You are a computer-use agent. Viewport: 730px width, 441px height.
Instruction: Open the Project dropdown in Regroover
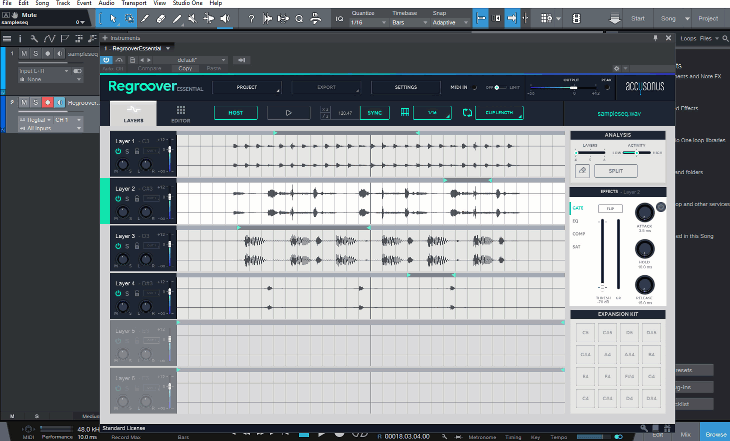pyautogui.click(x=247, y=87)
